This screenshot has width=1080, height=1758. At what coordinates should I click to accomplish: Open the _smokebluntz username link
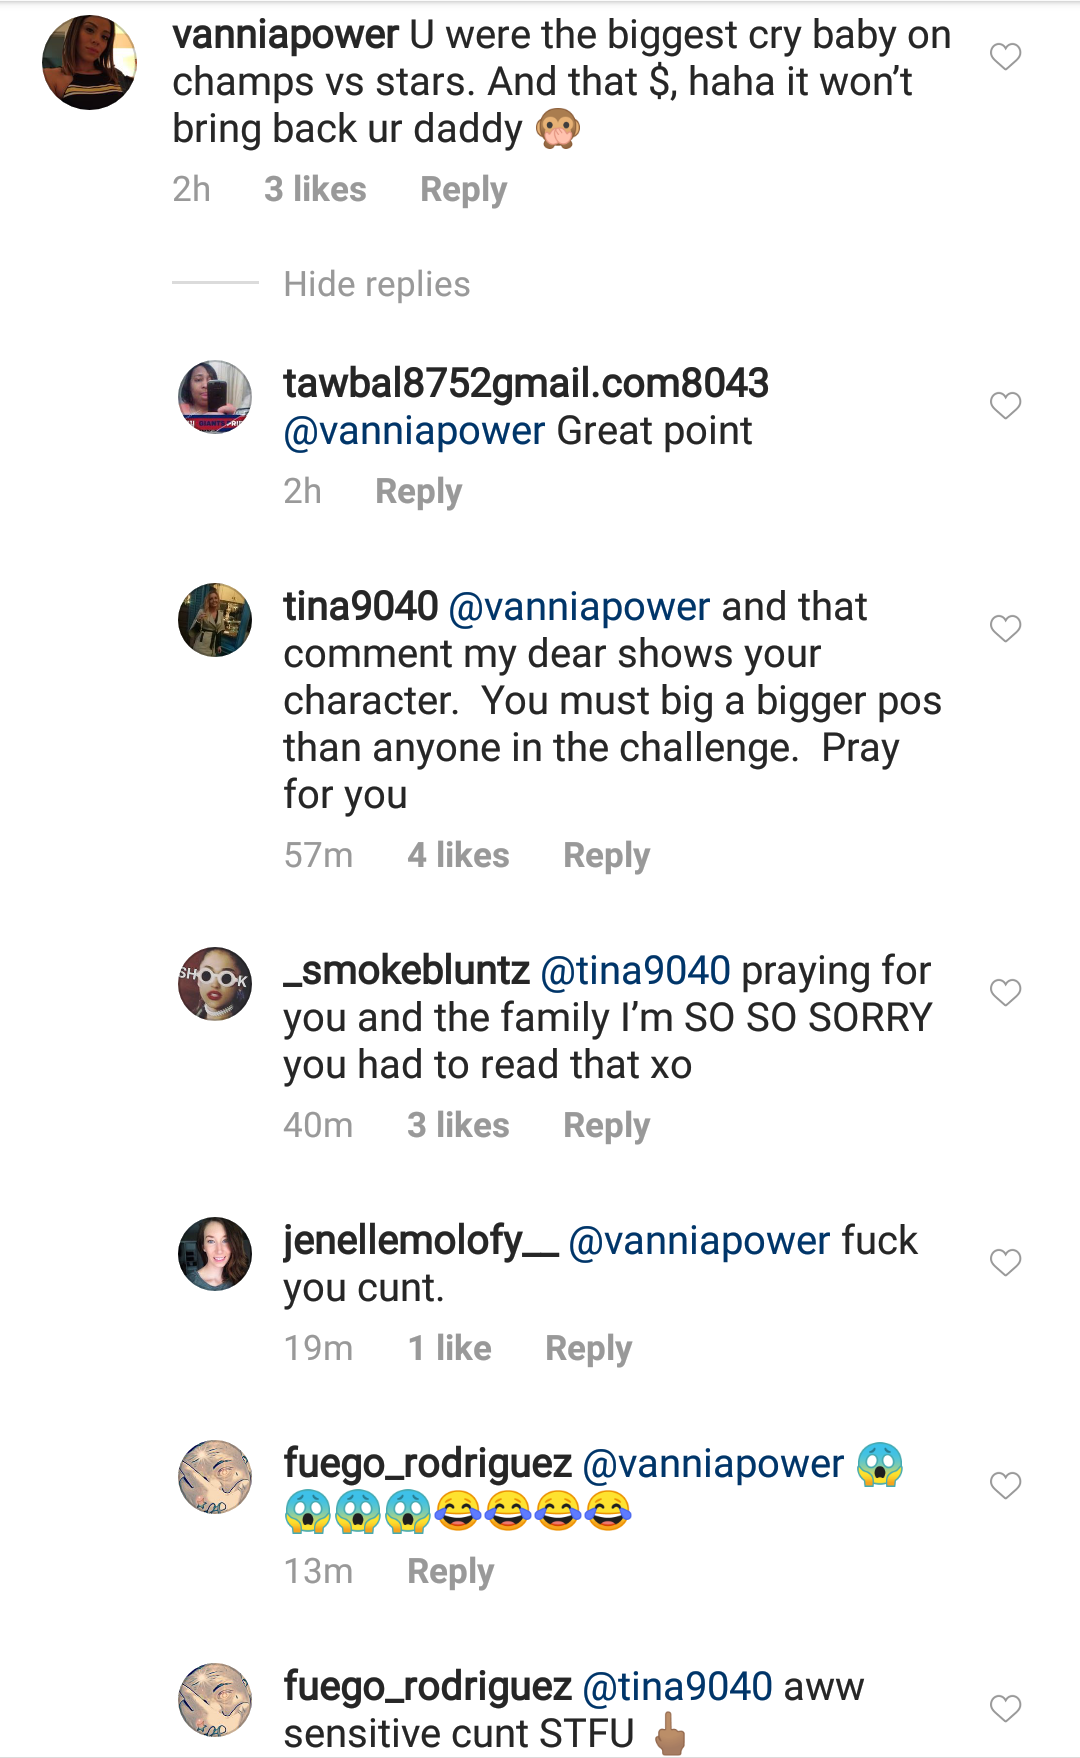406,971
